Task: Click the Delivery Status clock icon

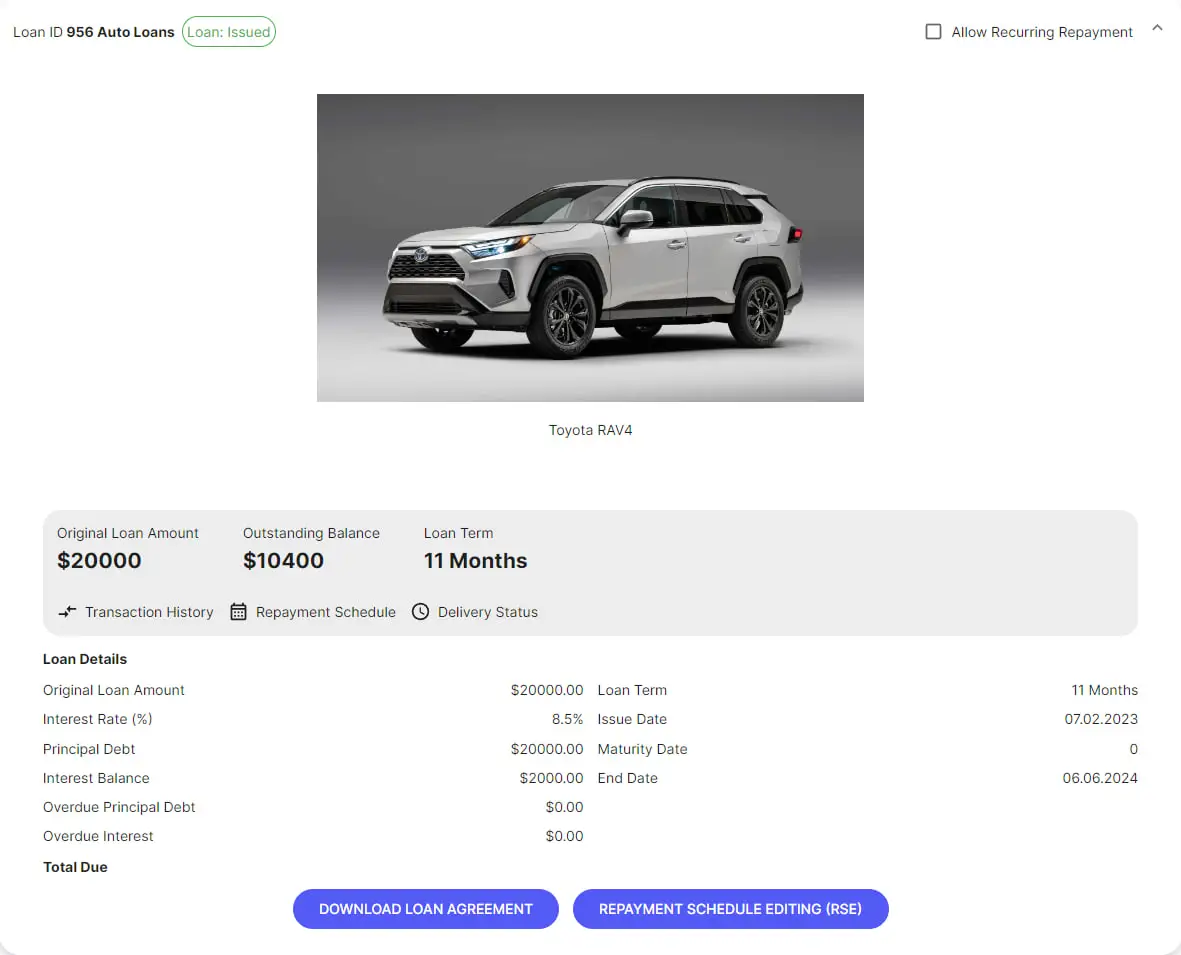Action: pyautogui.click(x=421, y=612)
